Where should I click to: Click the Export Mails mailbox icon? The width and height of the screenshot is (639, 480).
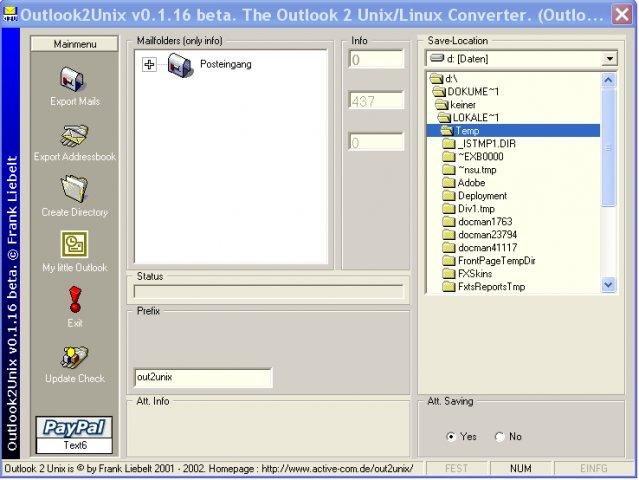pos(74,79)
